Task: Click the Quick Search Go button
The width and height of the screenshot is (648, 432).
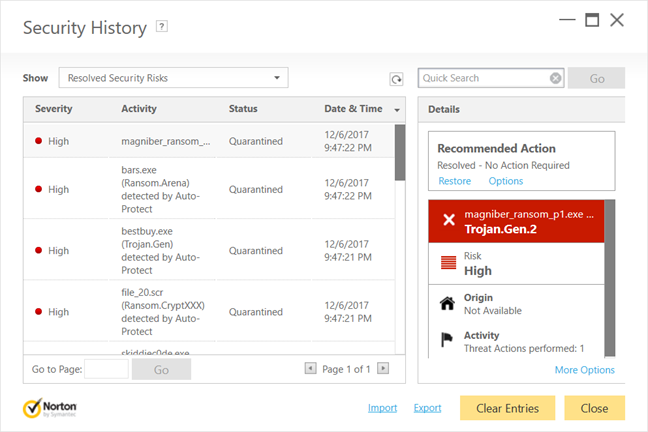Action: pos(596,78)
